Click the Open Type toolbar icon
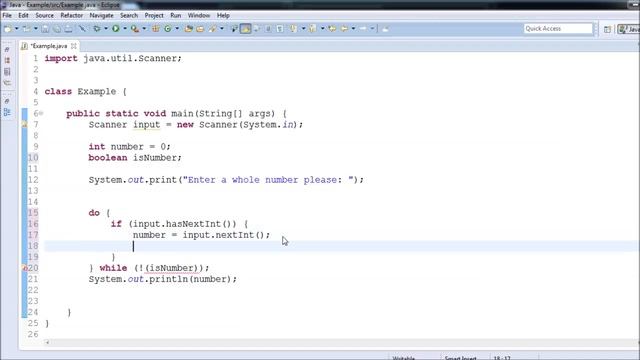 pyautogui.click(x=188, y=29)
